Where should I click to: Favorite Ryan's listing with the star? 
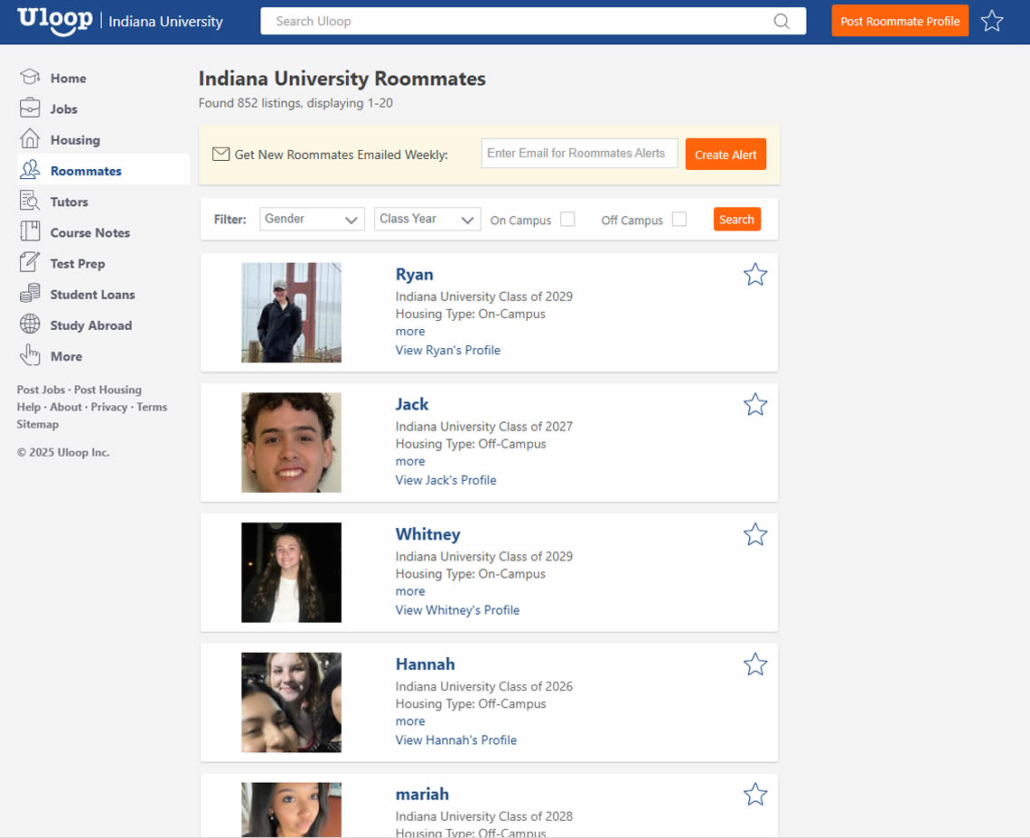point(755,274)
